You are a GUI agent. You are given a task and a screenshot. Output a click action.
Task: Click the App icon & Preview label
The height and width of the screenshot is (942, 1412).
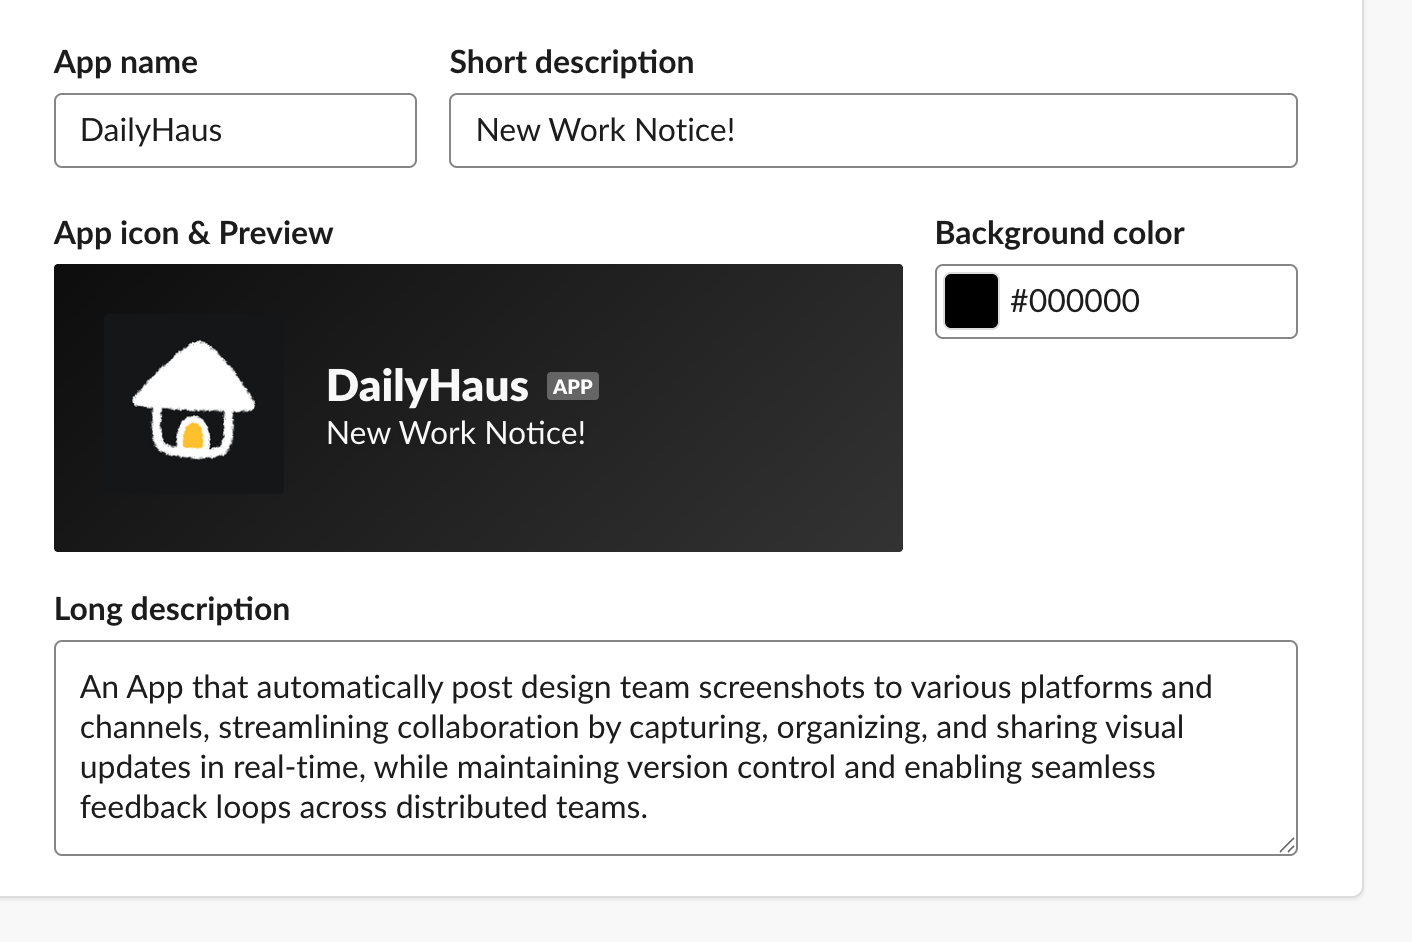(x=193, y=233)
